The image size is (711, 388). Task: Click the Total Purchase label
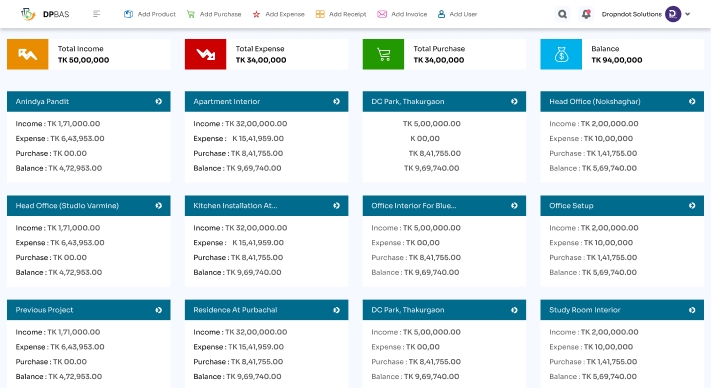point(439,48)
